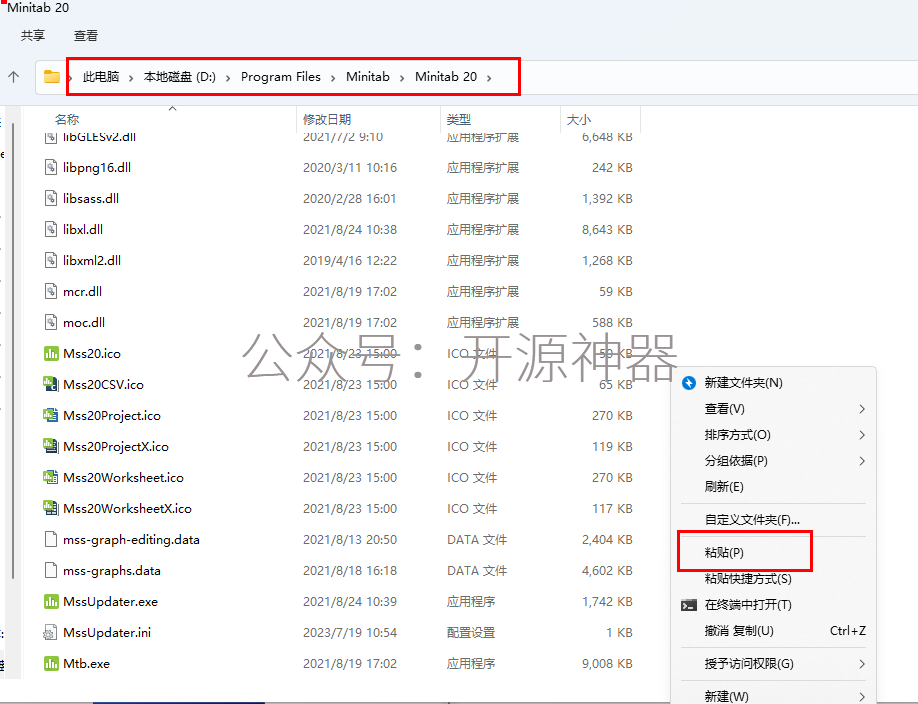Click the Mss20Worksheet.ico file icon
This screenshot has height=704, width=918.
point(51,478)
